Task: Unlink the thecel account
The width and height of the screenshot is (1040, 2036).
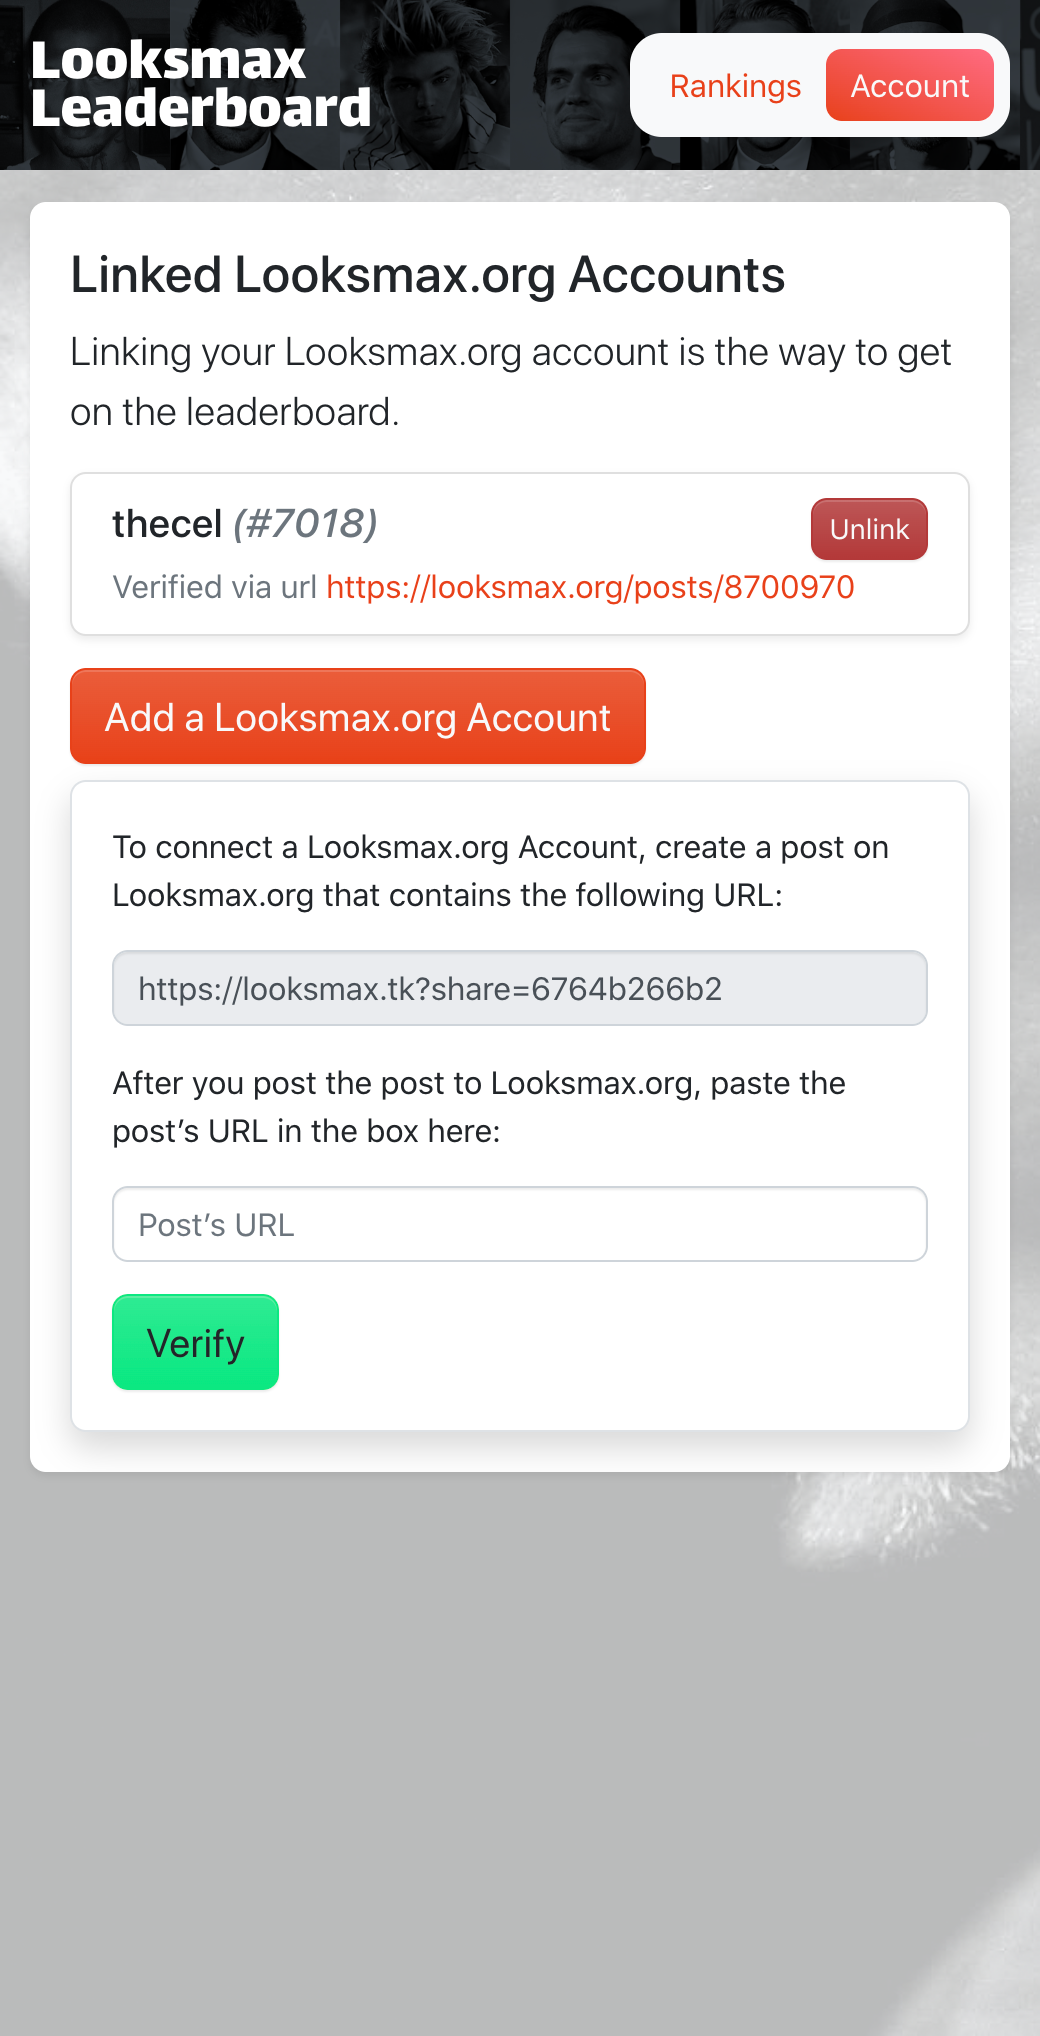Action: (868, 529)
